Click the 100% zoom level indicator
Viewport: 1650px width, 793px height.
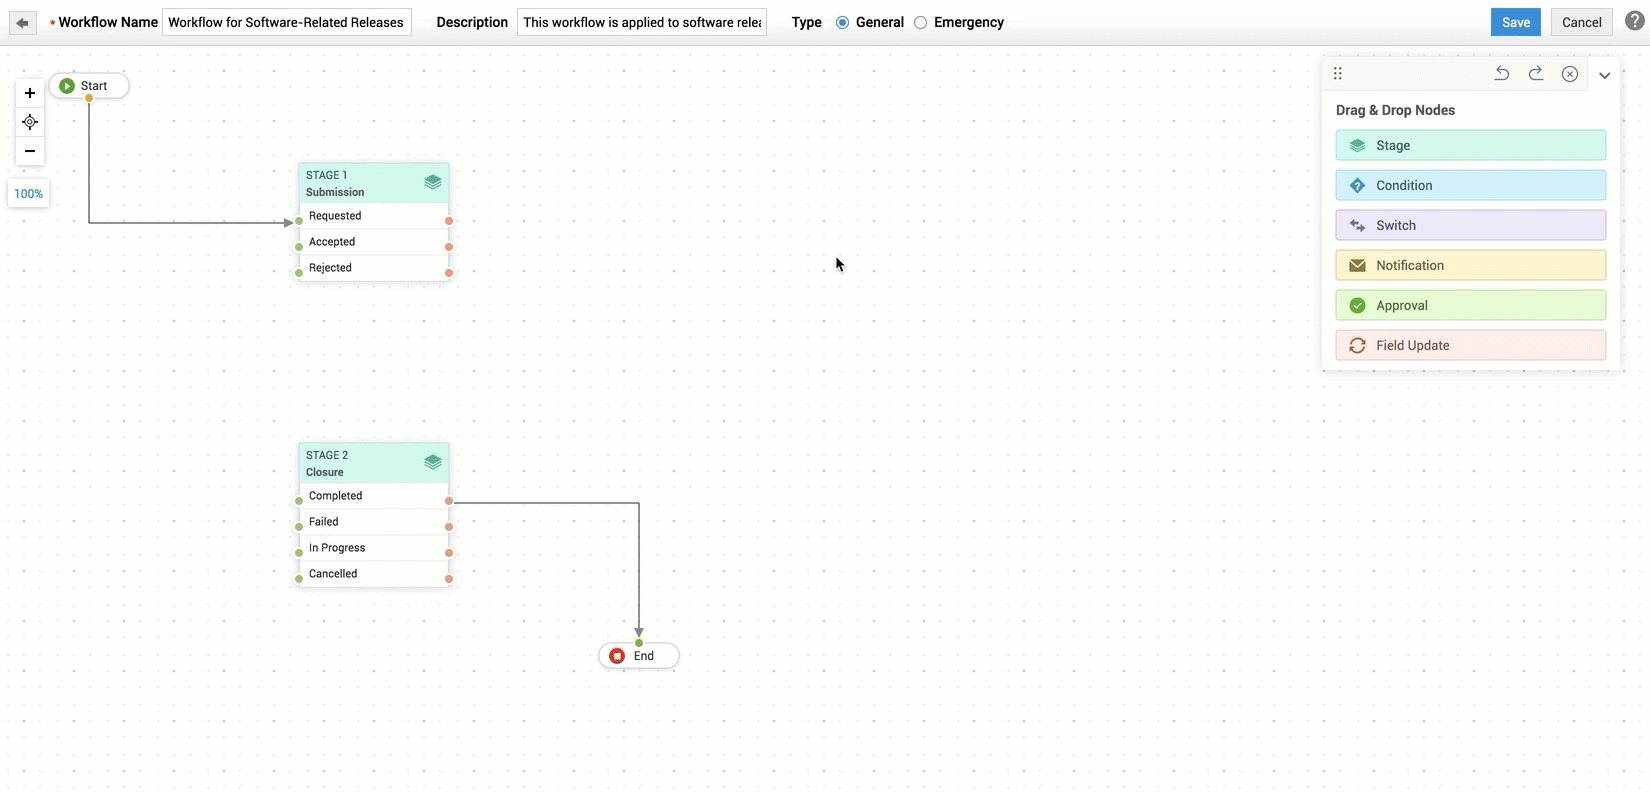tap(28, 194)
